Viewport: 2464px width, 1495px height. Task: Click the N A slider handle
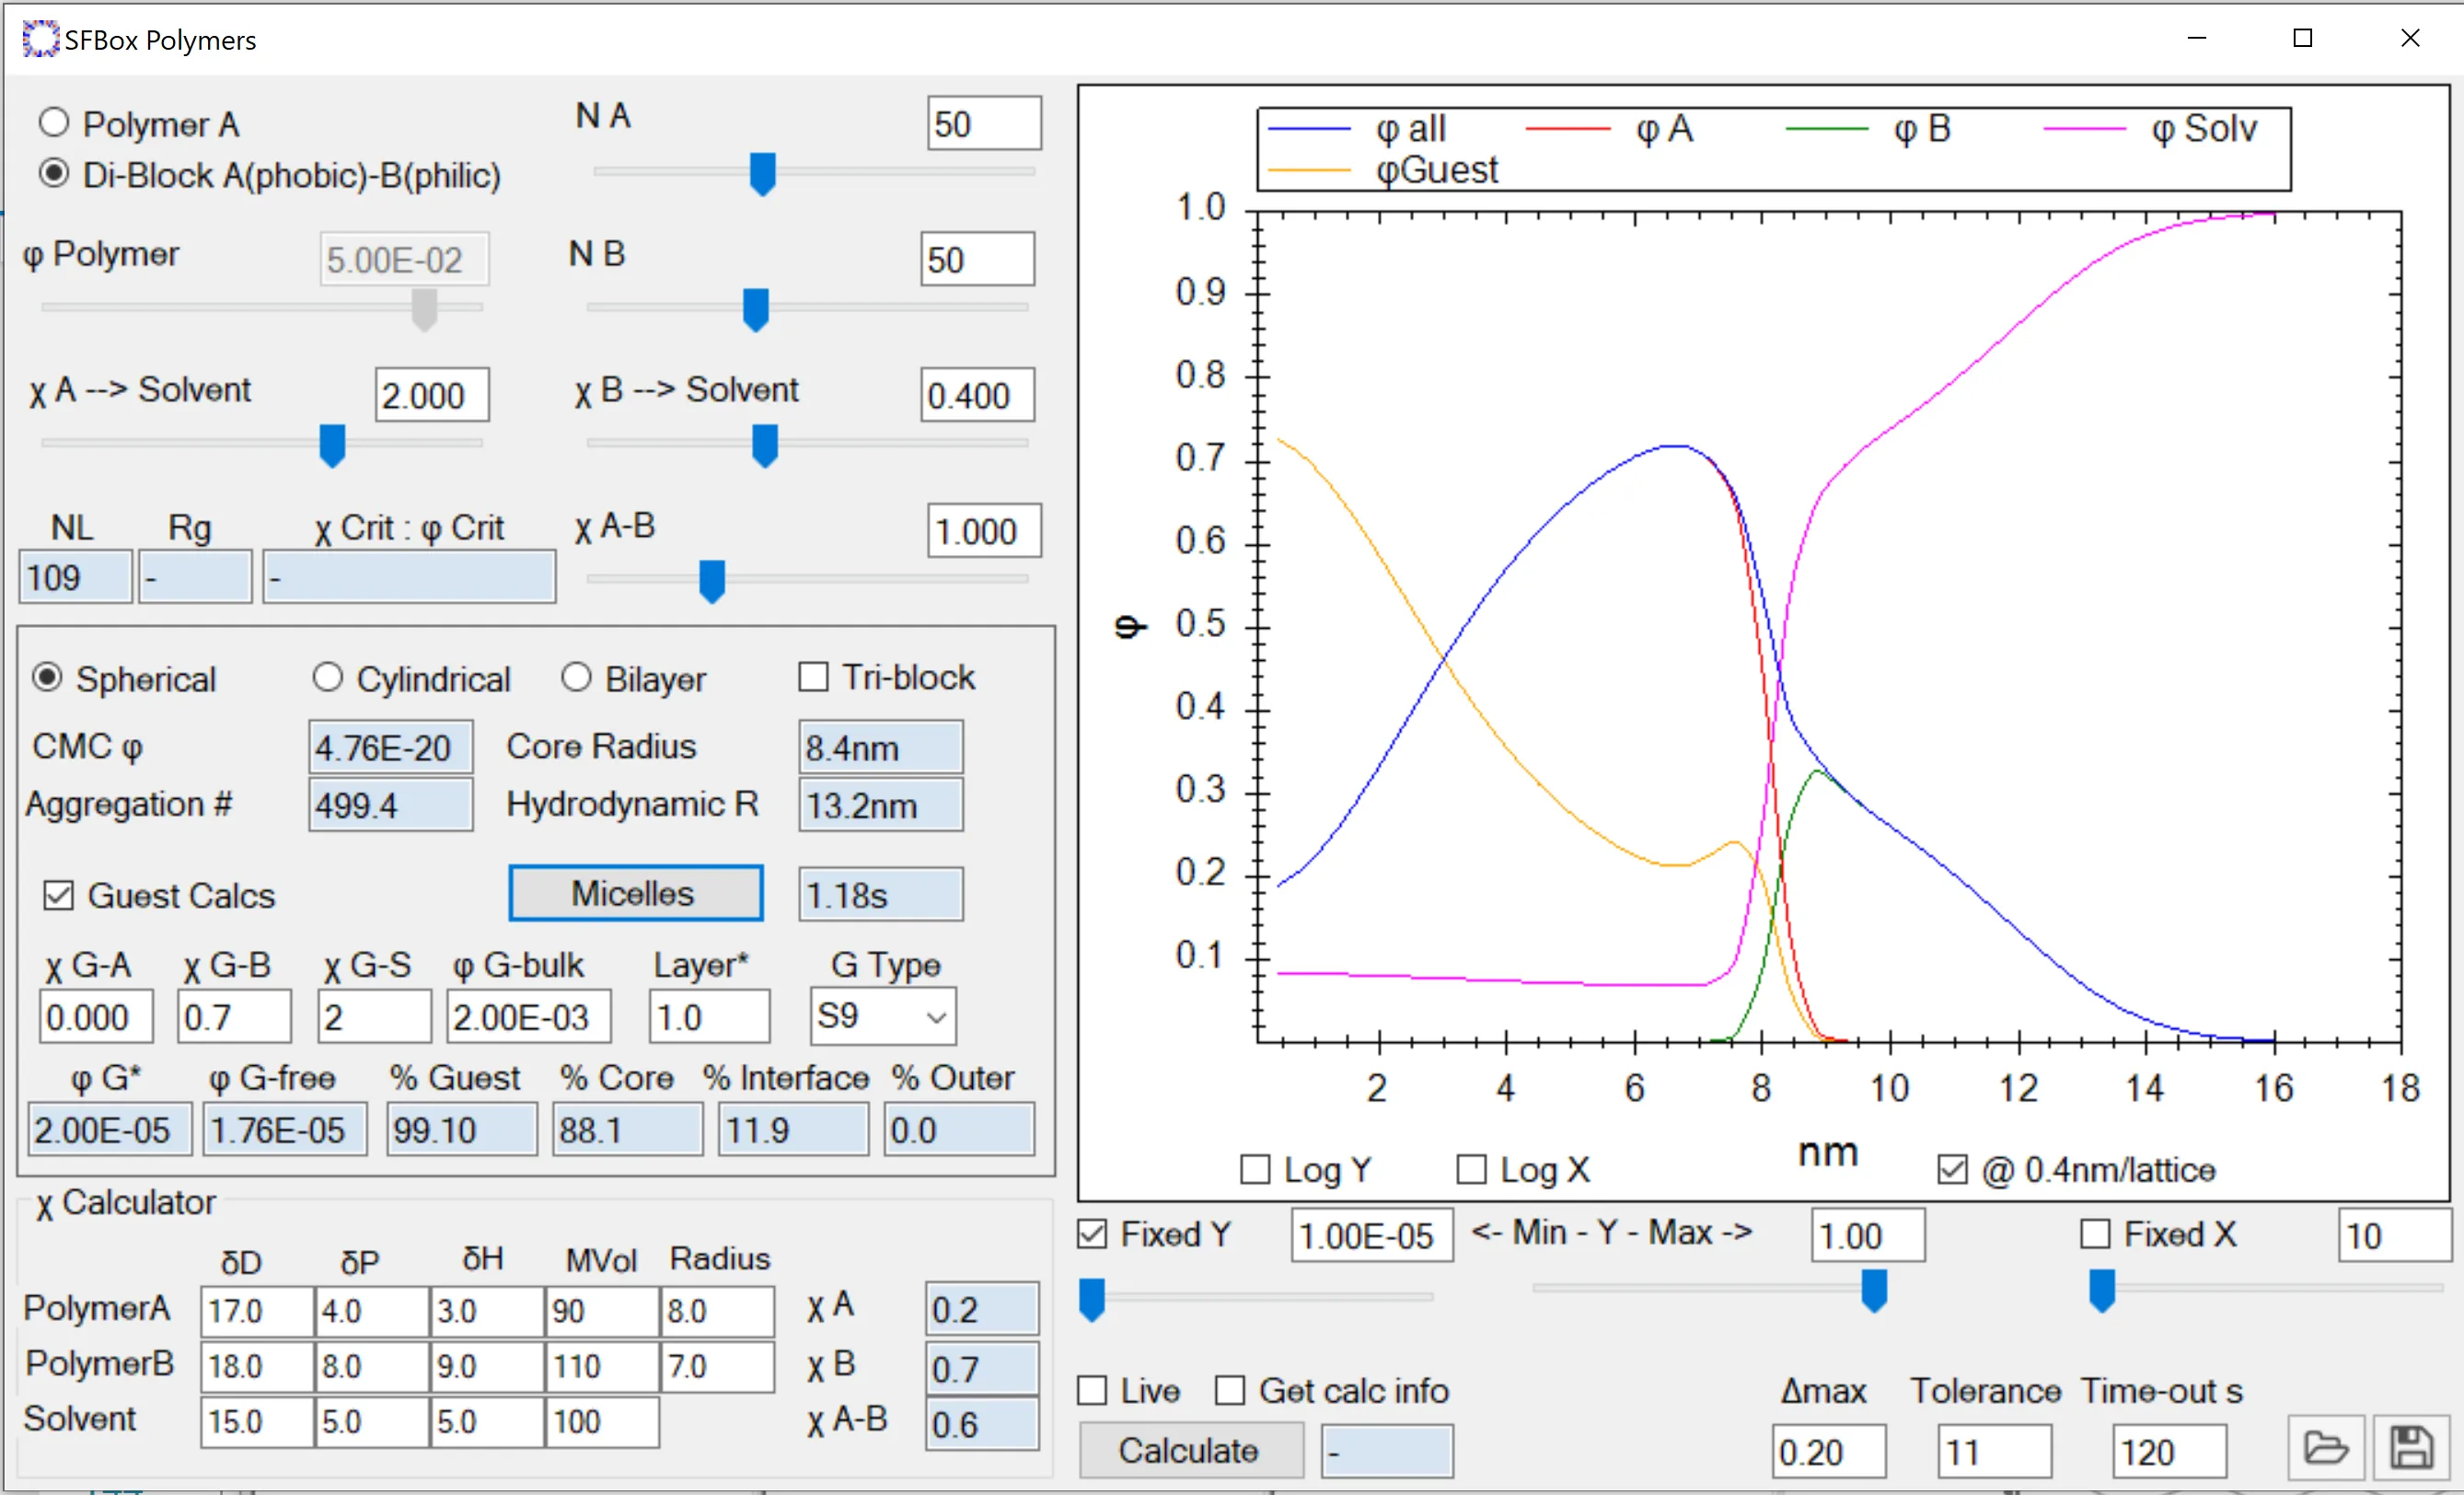[763, 173]
